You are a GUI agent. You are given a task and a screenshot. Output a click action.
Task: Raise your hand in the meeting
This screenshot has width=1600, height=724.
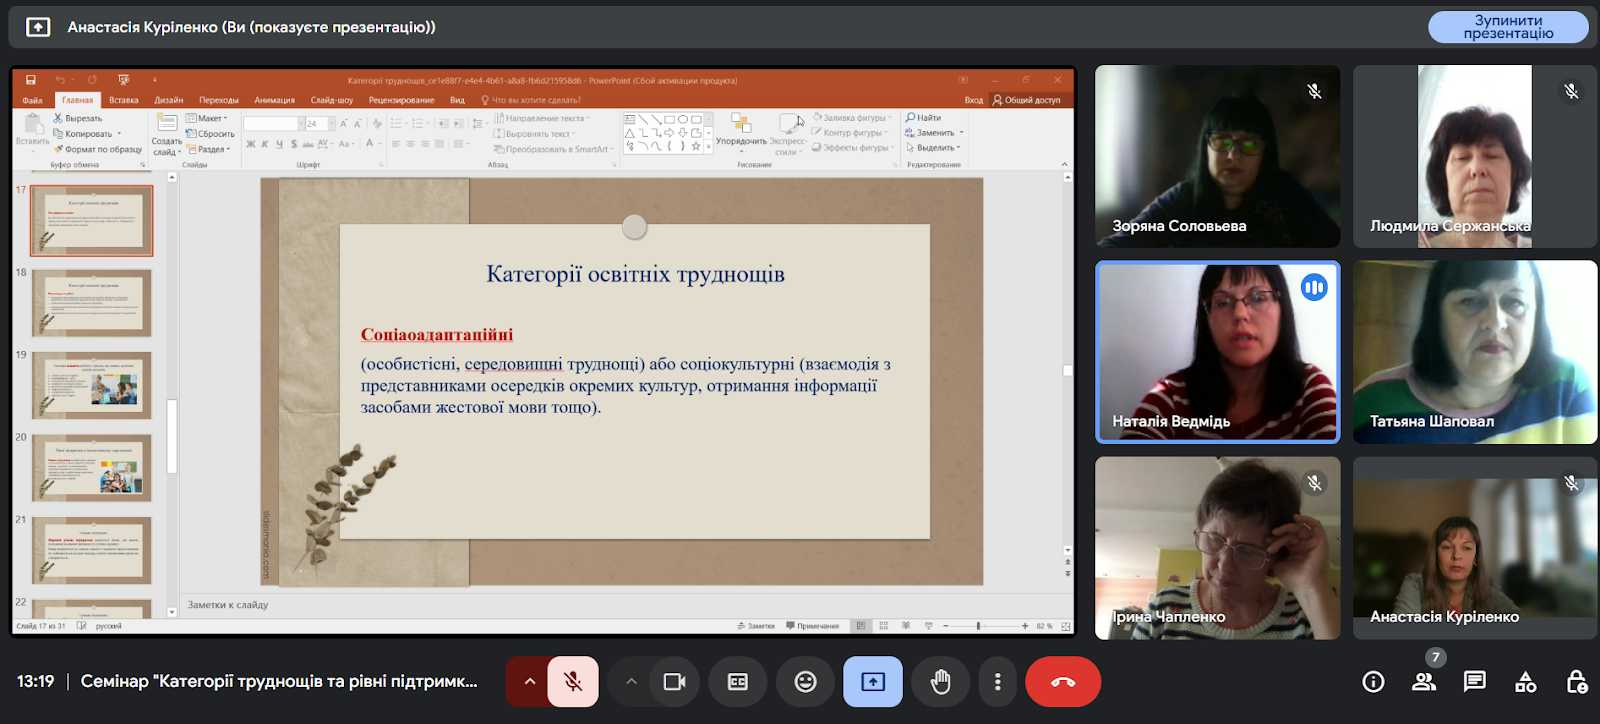(x=941, y=682)
